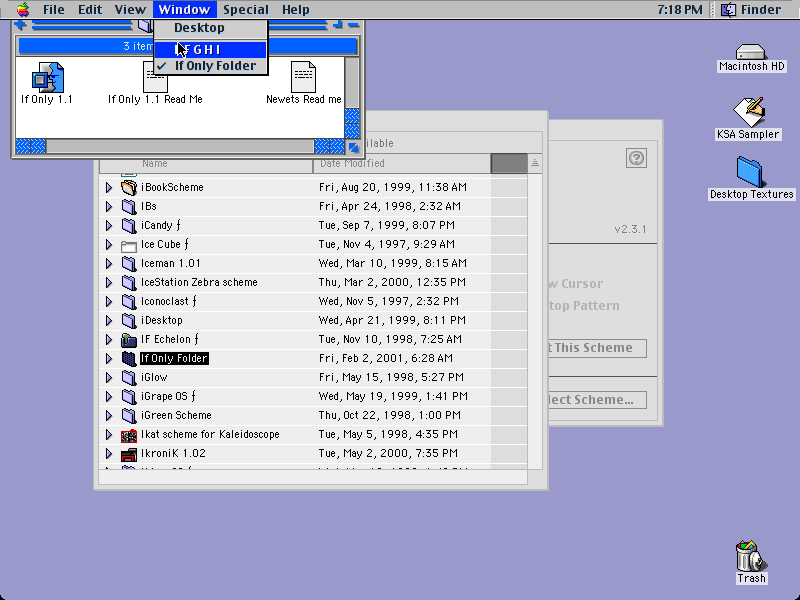Click the IBs folder icon in the list

[x=129, y=206]
